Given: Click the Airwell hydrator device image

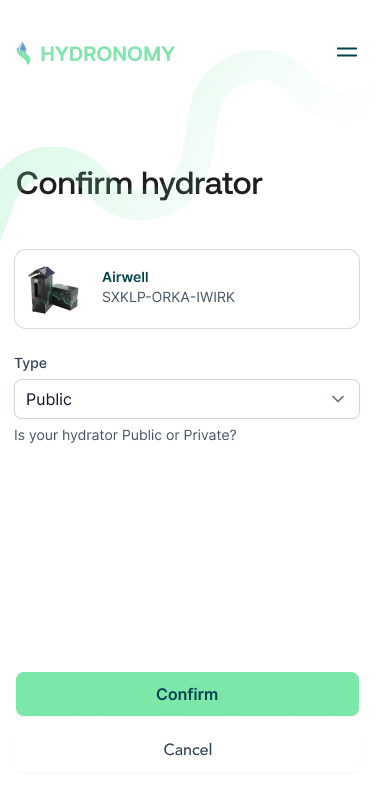Looking at the screenshot, I should (55, 289).
